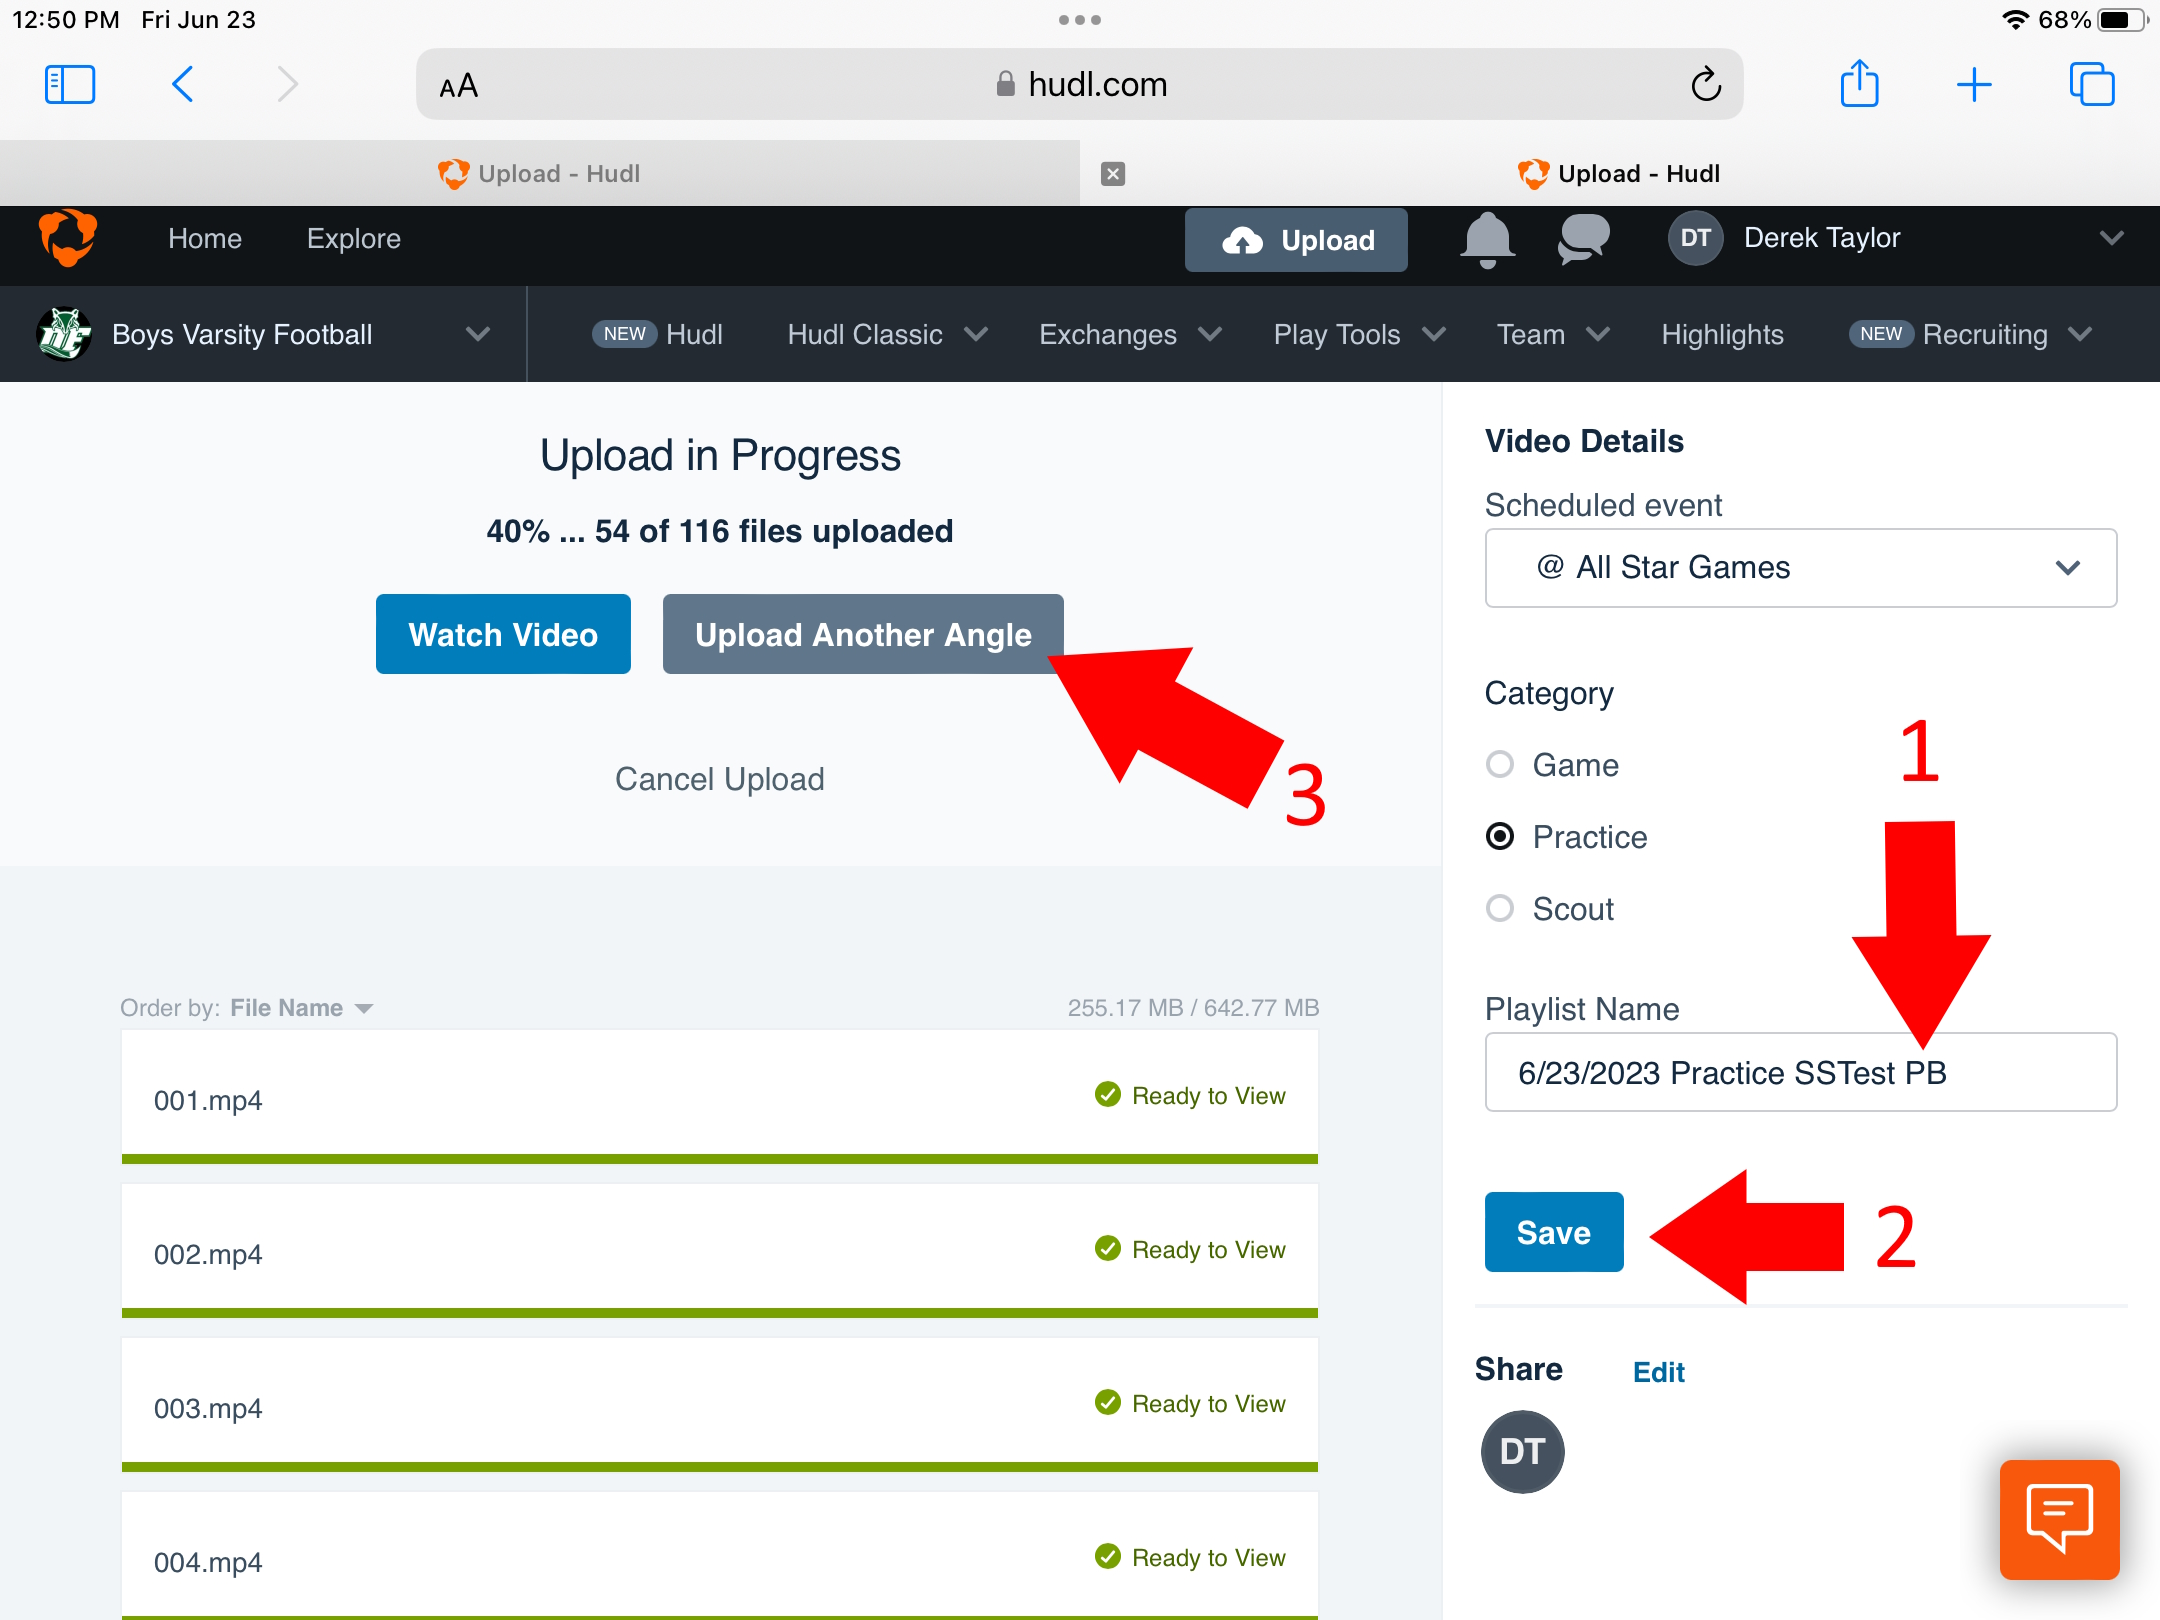This screenshot has height=1620, width=2160.
Task: Open the Hudl Classic dropdown
Action: click(888, 334)
